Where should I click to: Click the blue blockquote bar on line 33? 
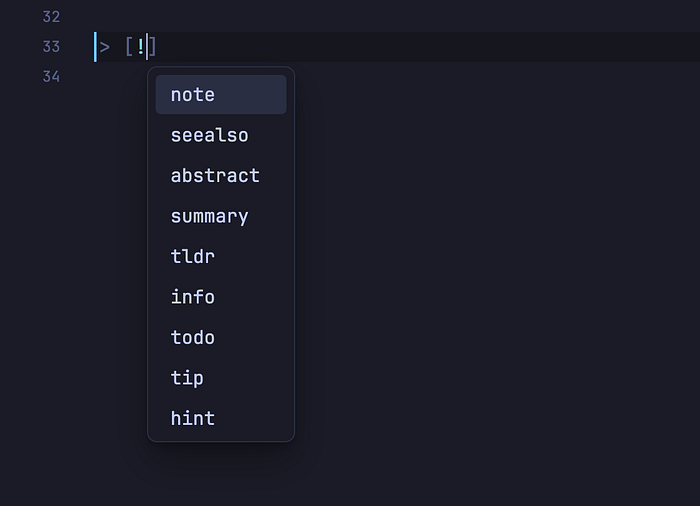click(95, 47)
